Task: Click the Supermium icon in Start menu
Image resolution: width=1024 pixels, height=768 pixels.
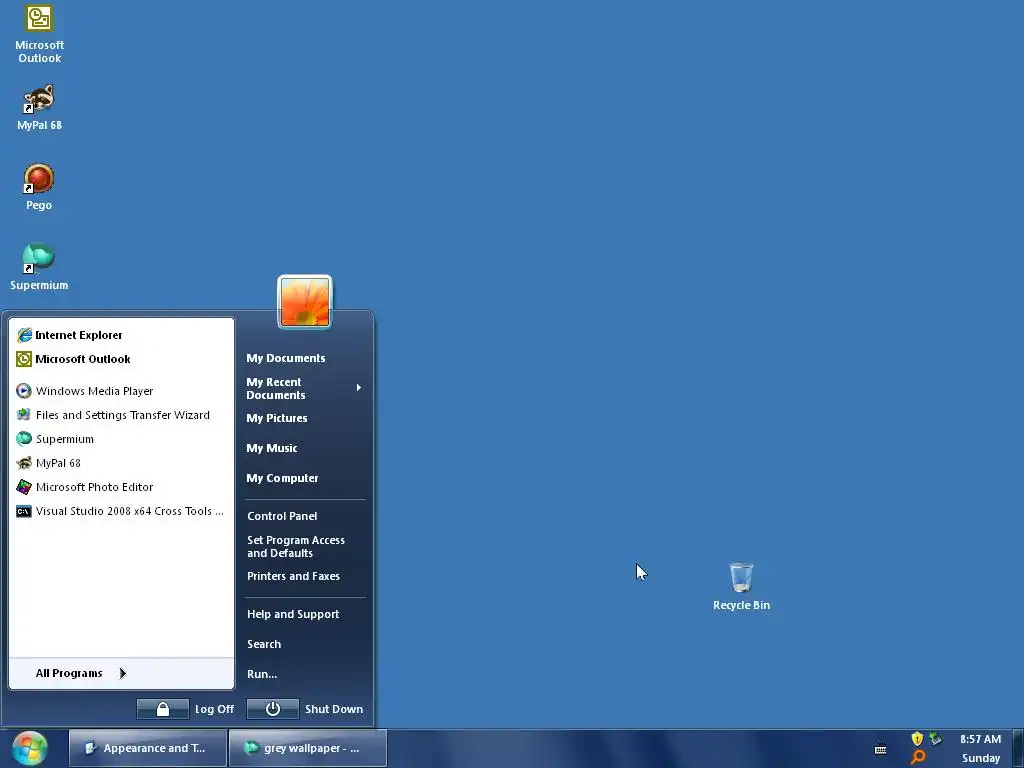Action: [24, 439]
